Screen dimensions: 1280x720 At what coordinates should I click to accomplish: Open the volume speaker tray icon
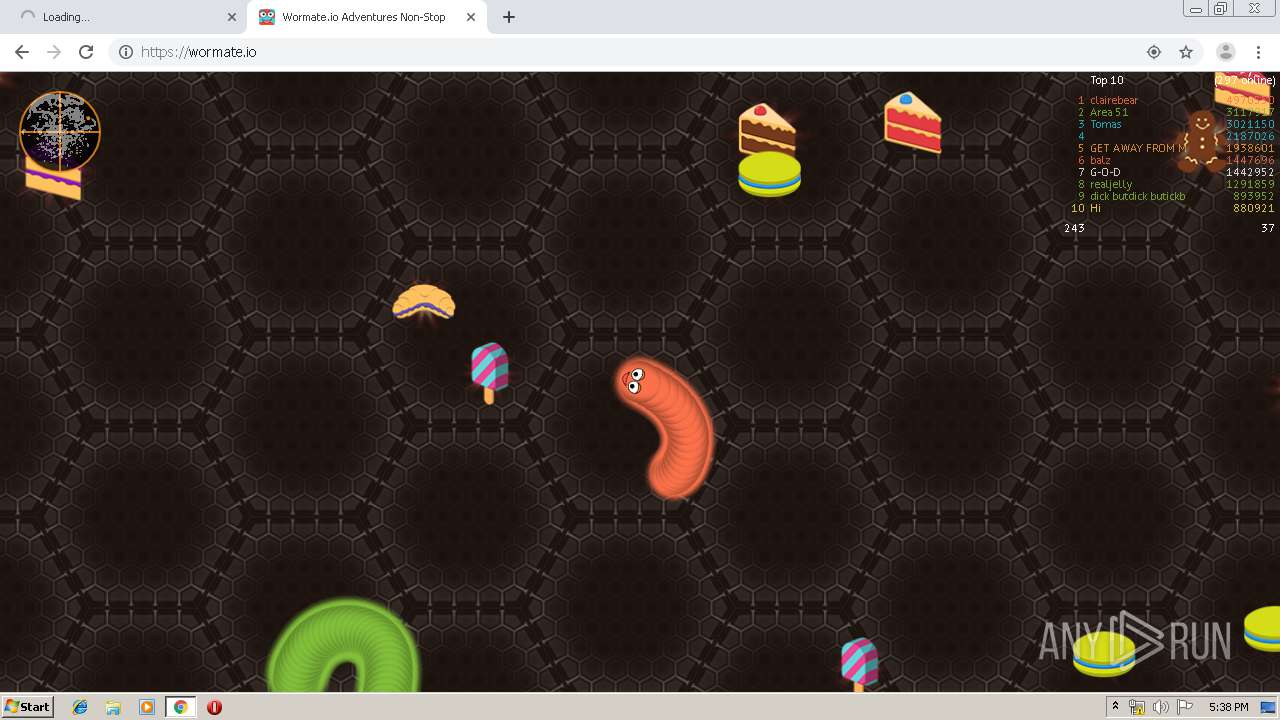coord(1160,707)
